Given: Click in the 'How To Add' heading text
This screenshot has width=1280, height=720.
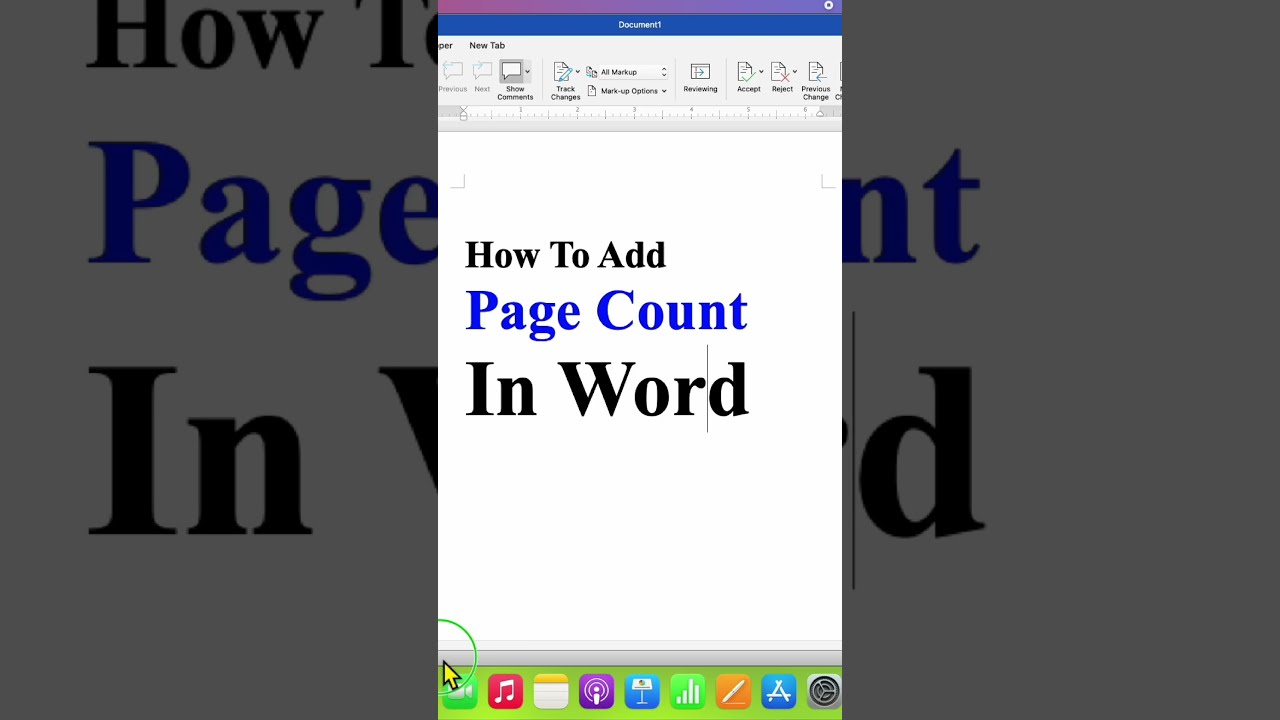Looking at the screenshot, I should click(565, 255).
